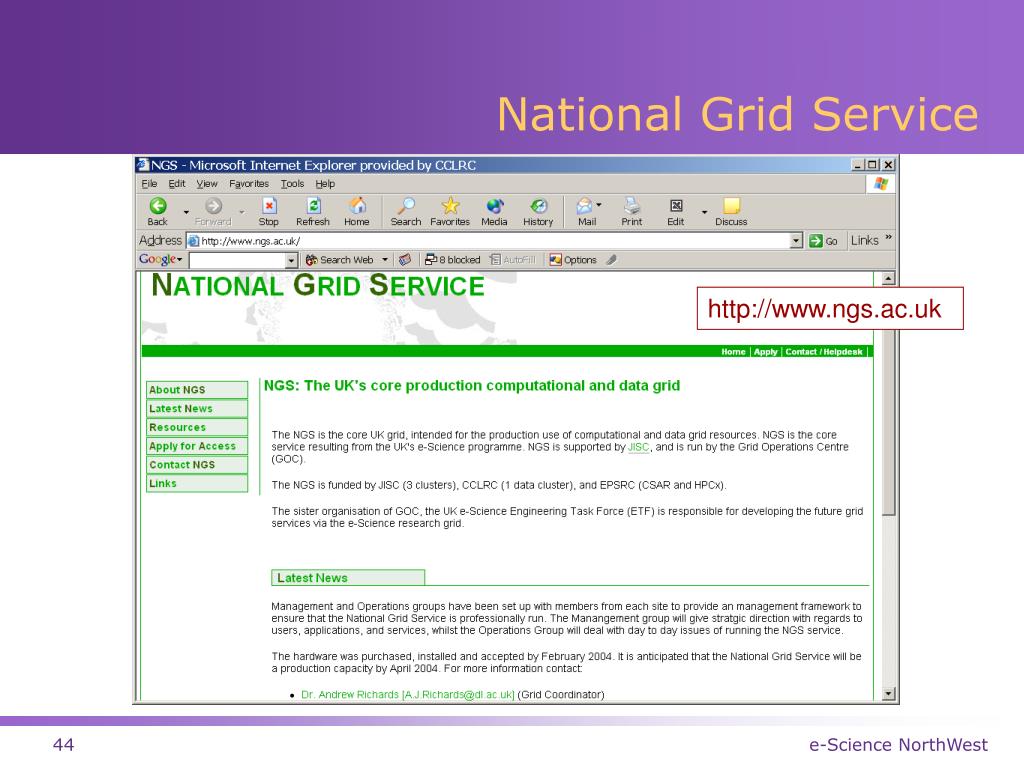Open the Media toolbar icon

pos(494,206)
